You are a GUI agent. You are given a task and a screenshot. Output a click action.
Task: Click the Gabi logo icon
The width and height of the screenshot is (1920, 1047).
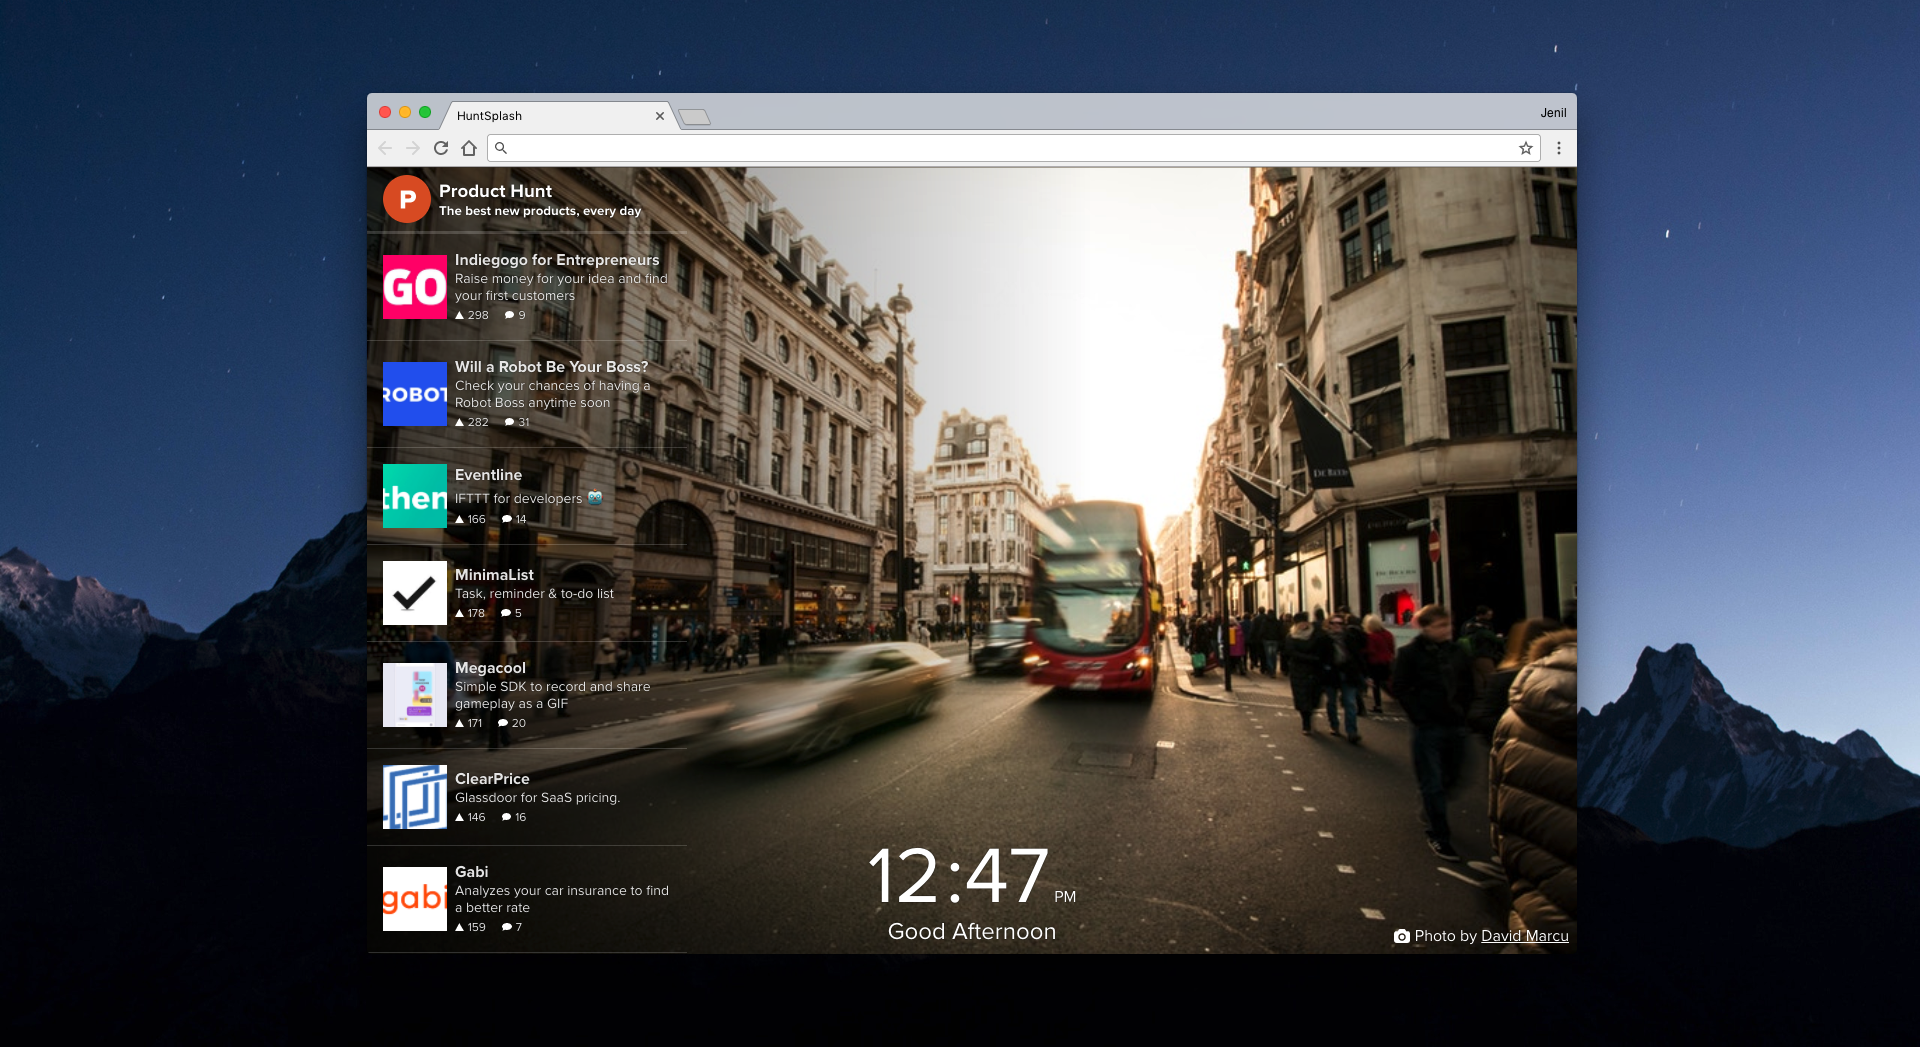coord(414,898)
